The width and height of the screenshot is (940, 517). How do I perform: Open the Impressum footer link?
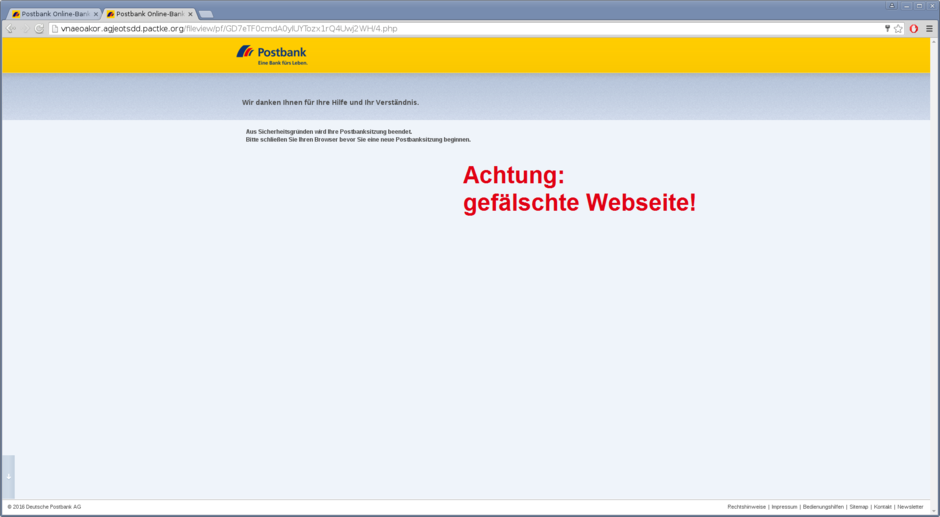tap(784, 507)
